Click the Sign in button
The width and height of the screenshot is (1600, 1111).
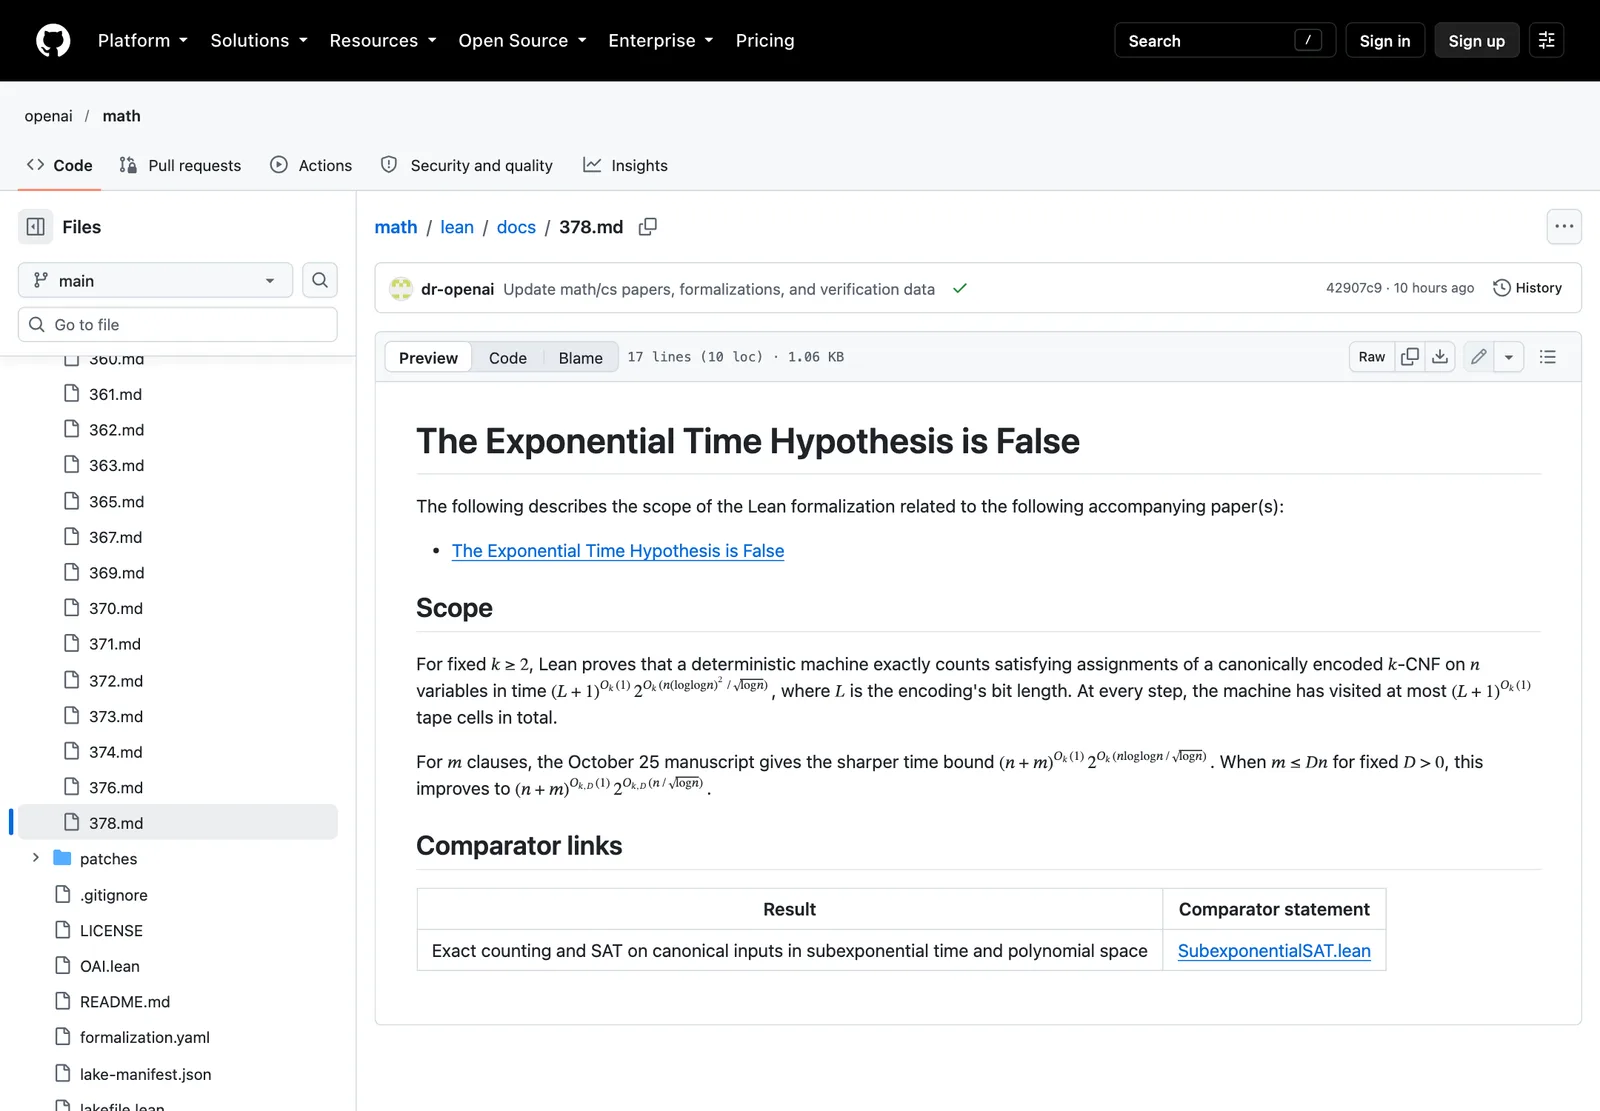[1385, 41]
